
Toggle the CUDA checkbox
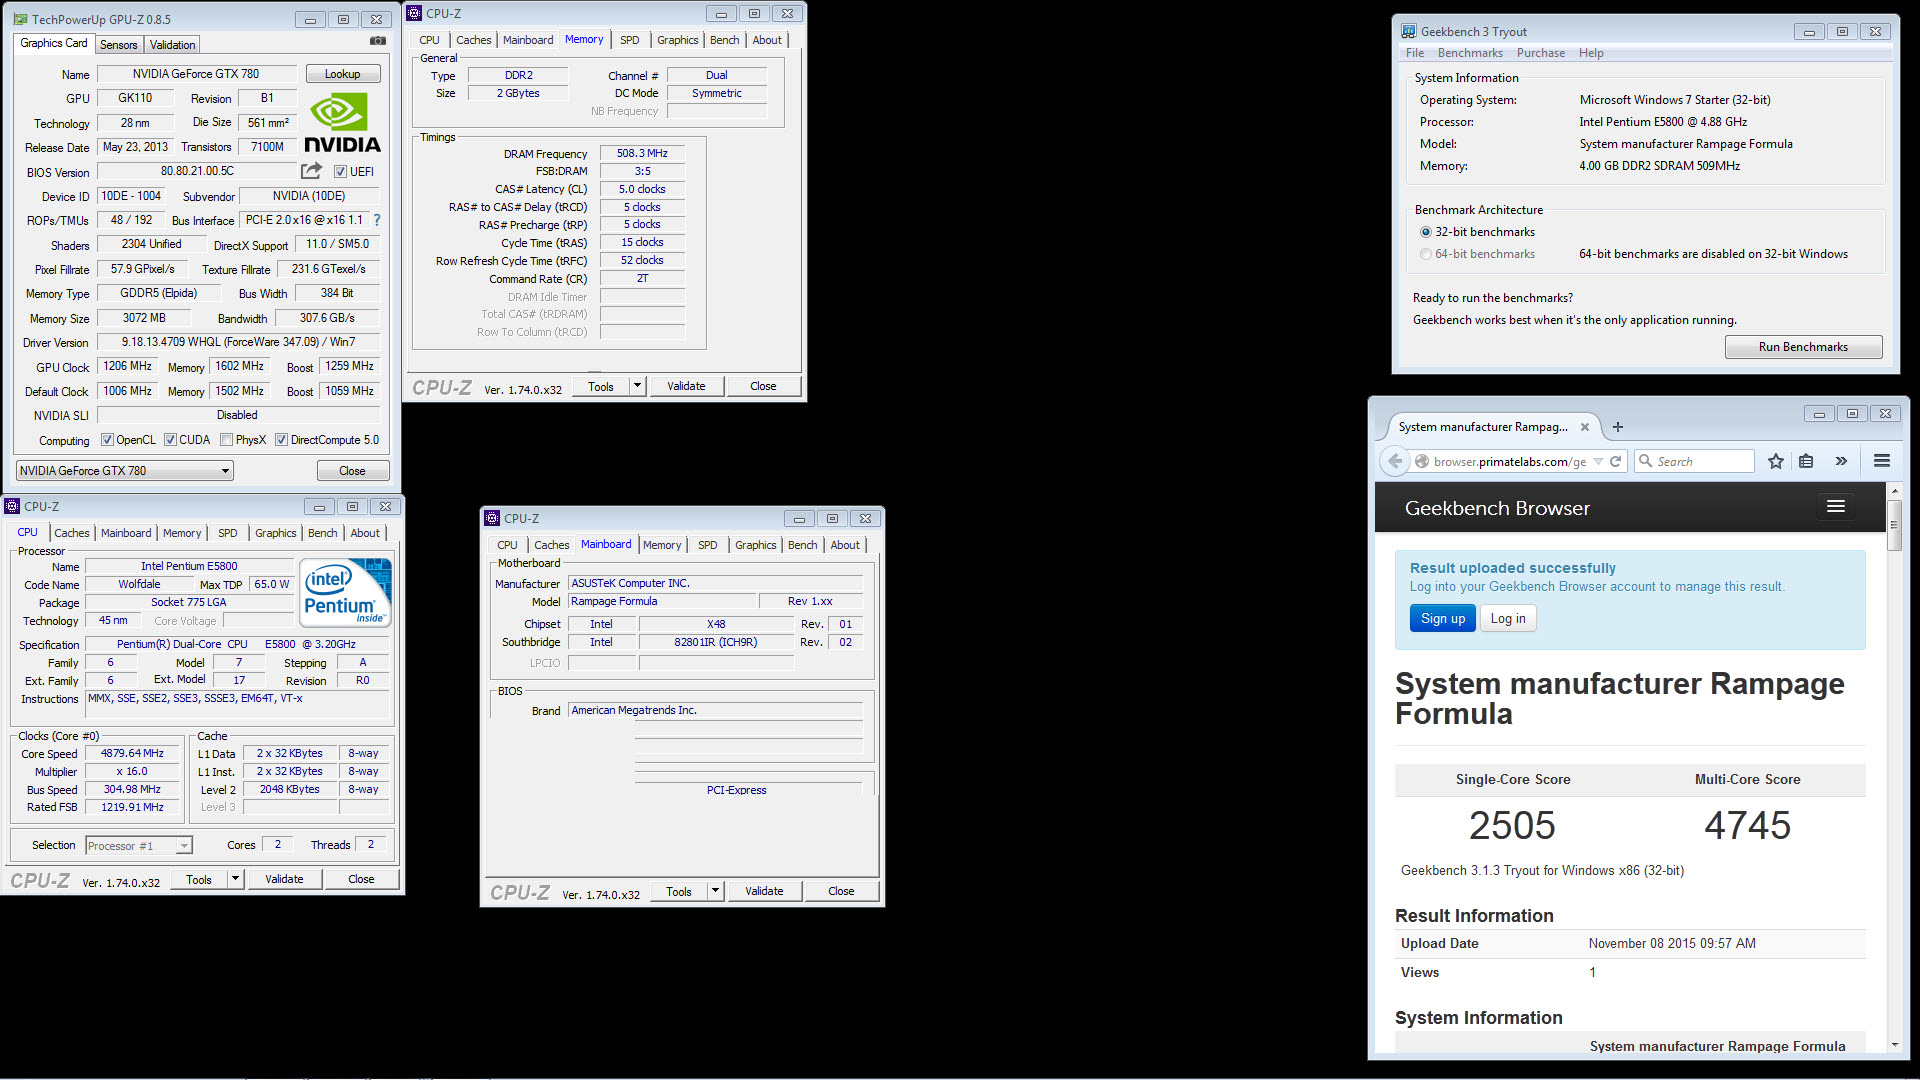tap(170, 440)
